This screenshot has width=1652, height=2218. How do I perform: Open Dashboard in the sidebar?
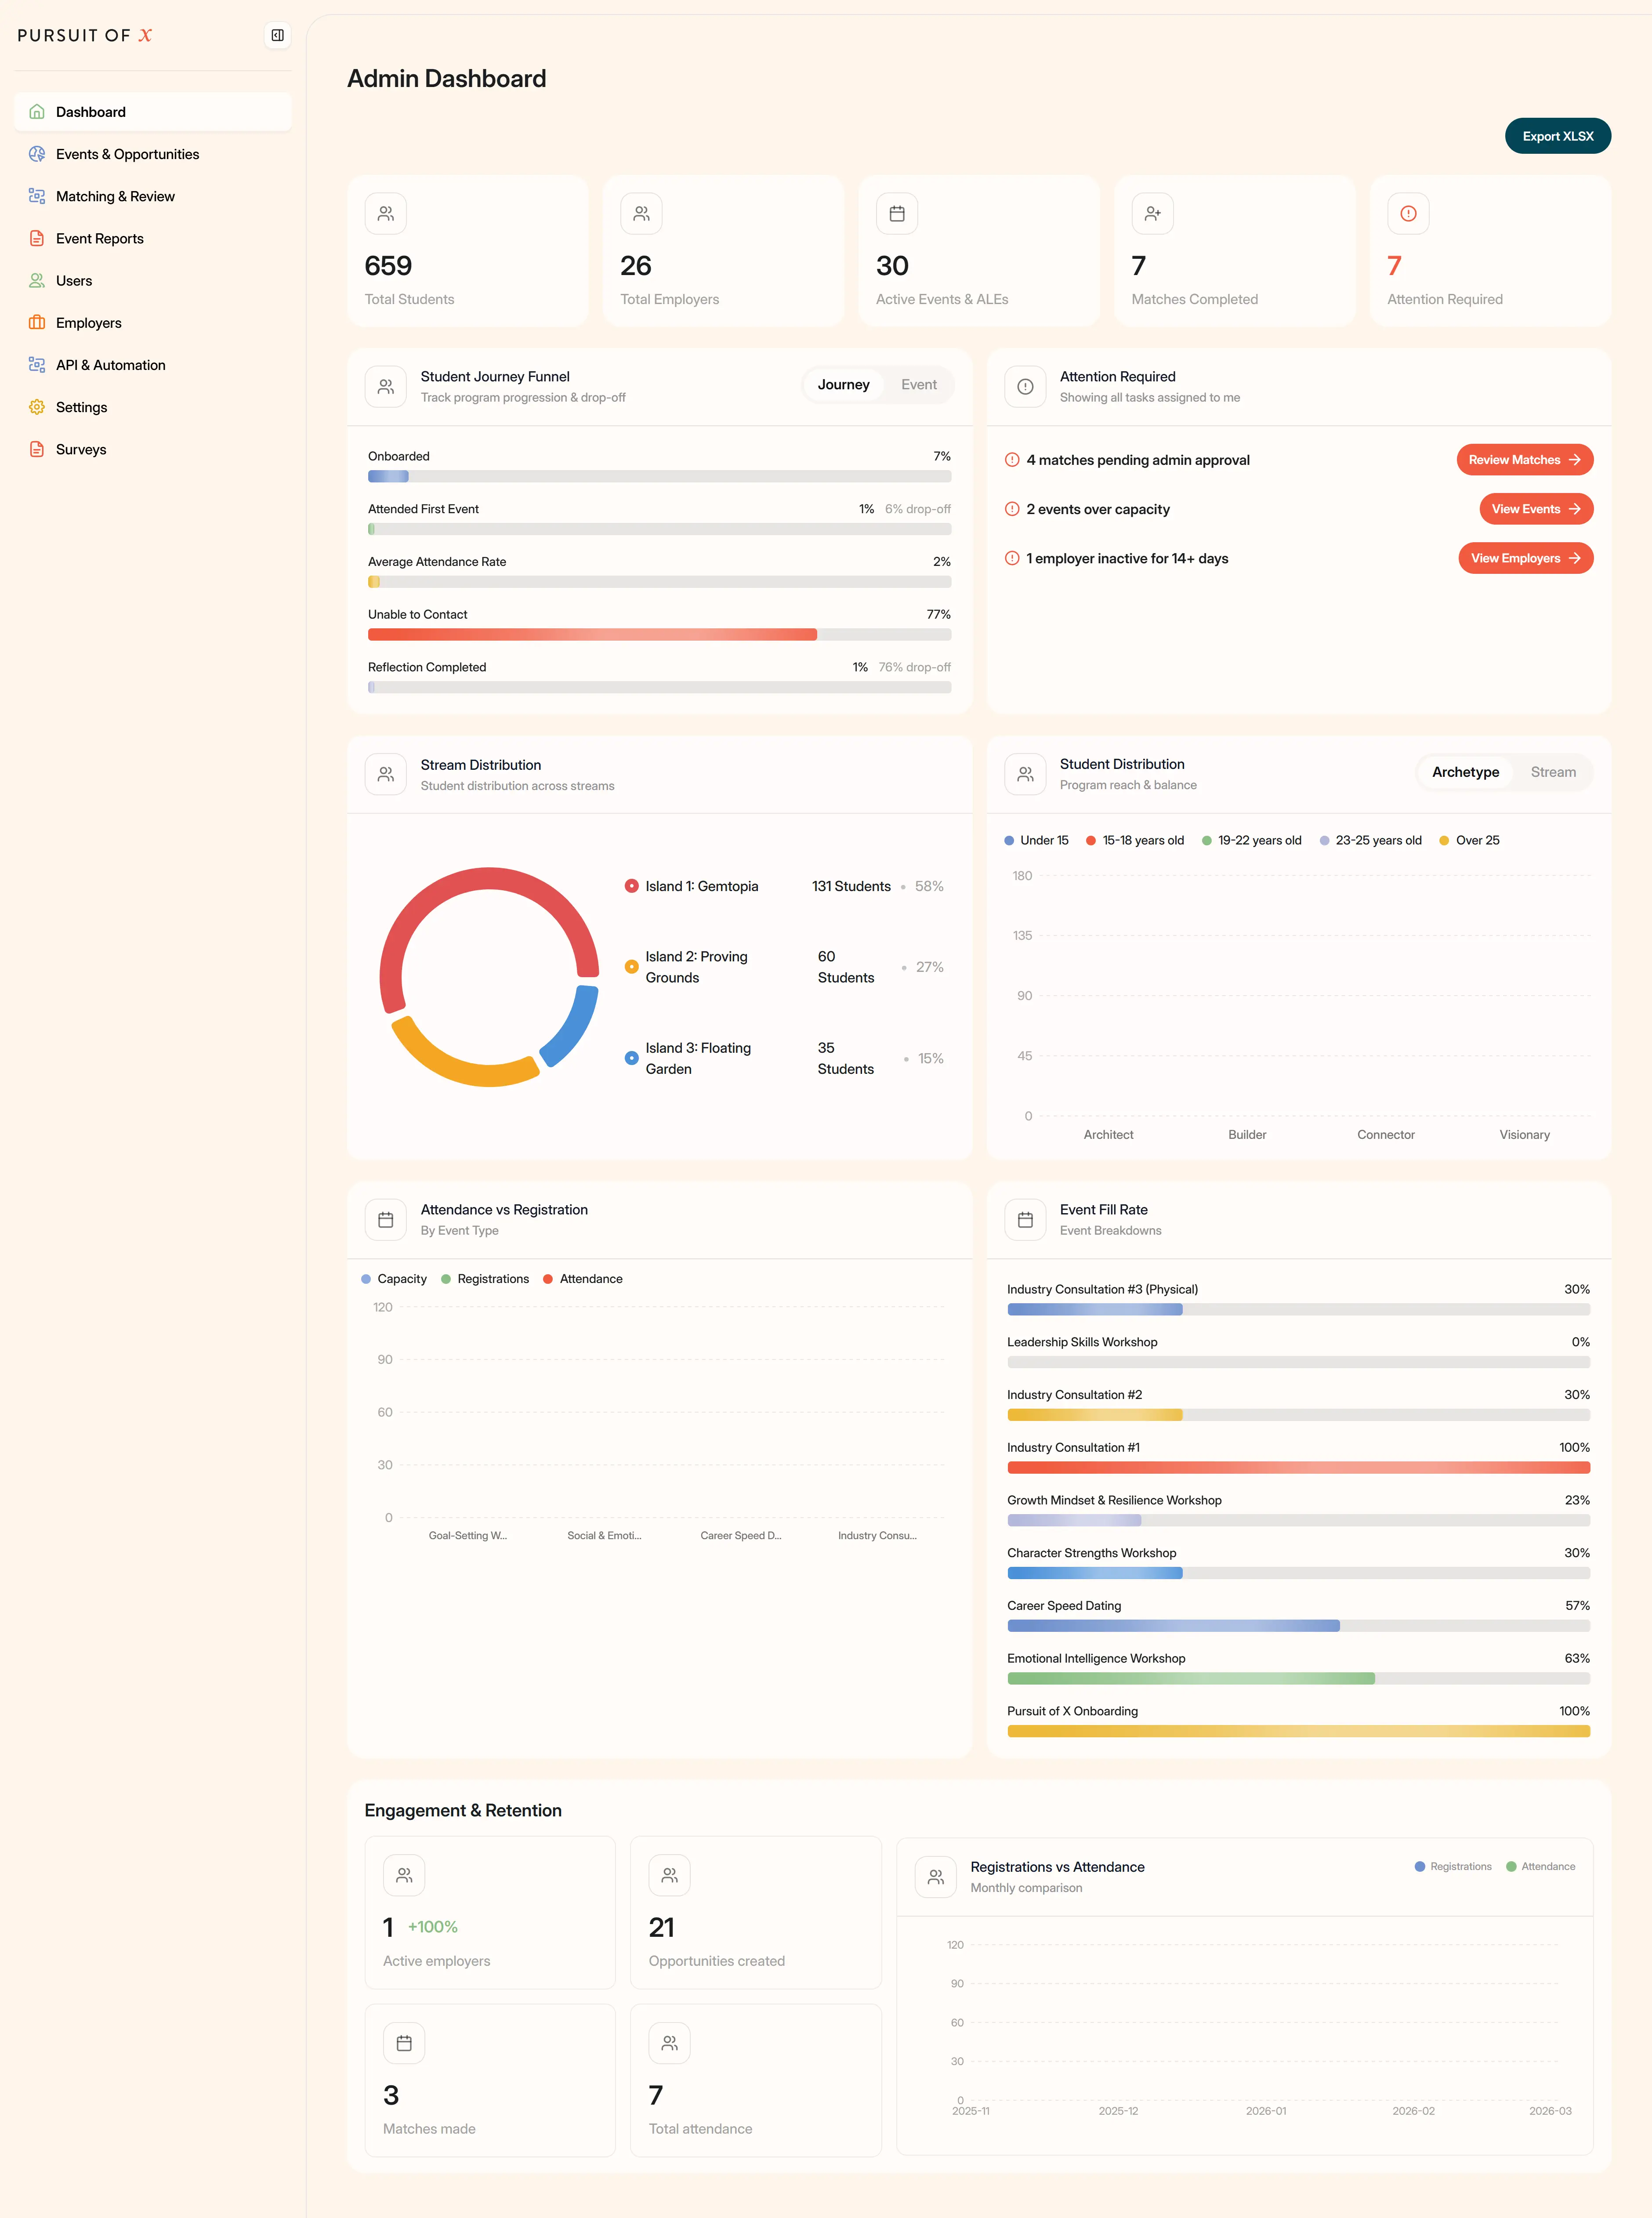(153, 112)
